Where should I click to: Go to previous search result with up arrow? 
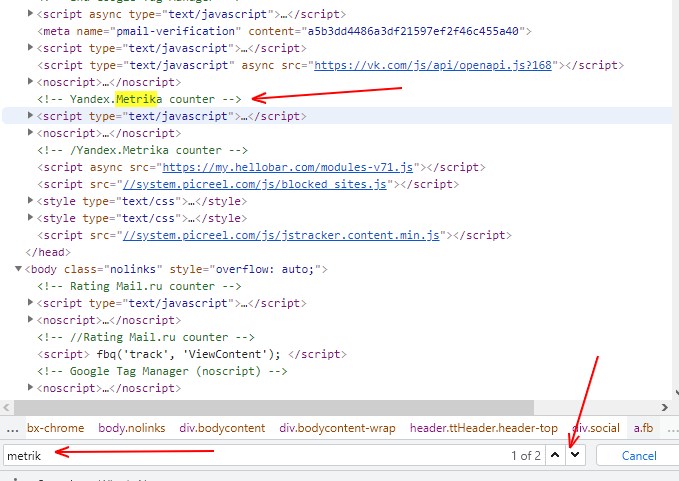(555, 455)
